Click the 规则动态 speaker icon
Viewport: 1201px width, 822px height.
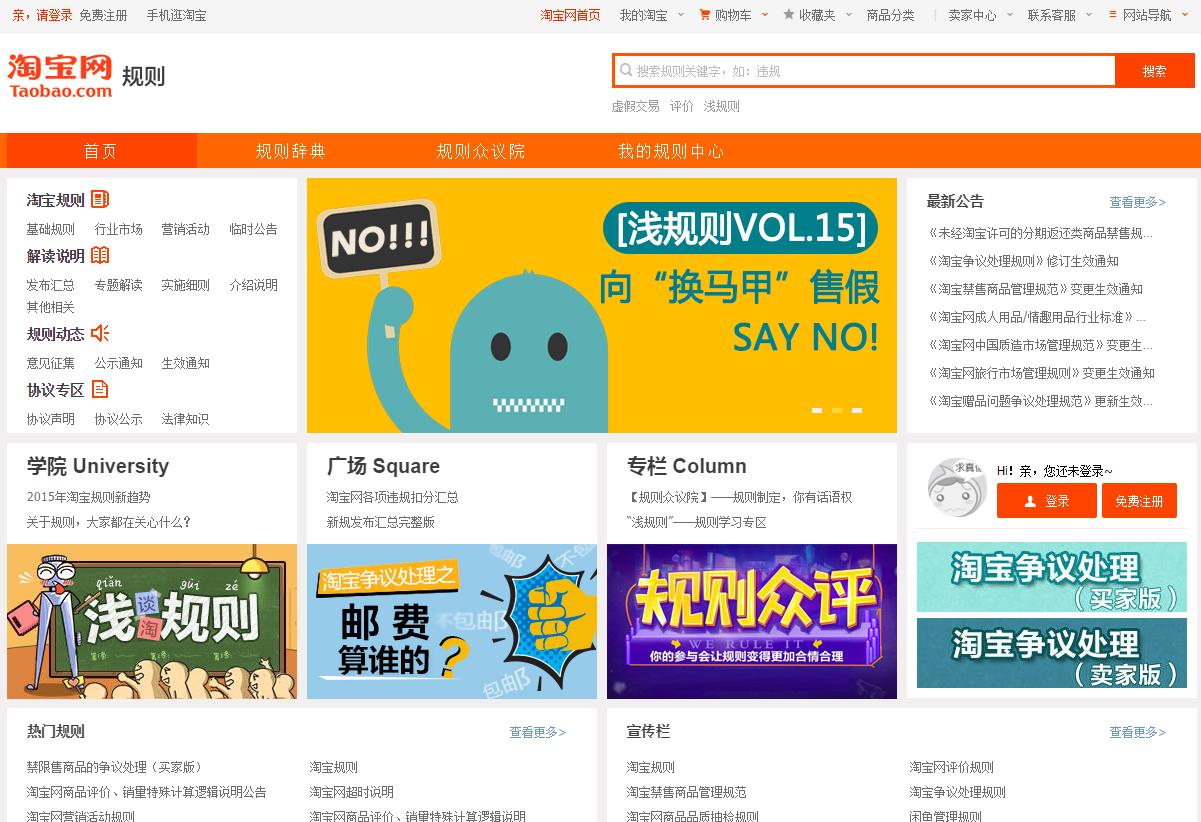click(x=100, y=333)
